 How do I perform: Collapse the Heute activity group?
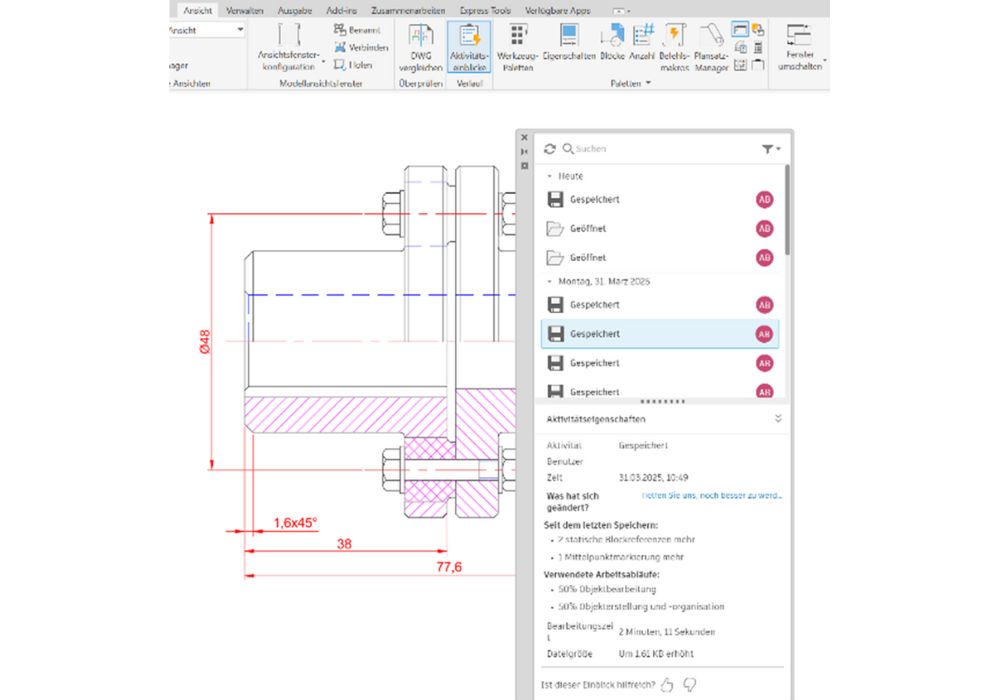click(548, 176)
